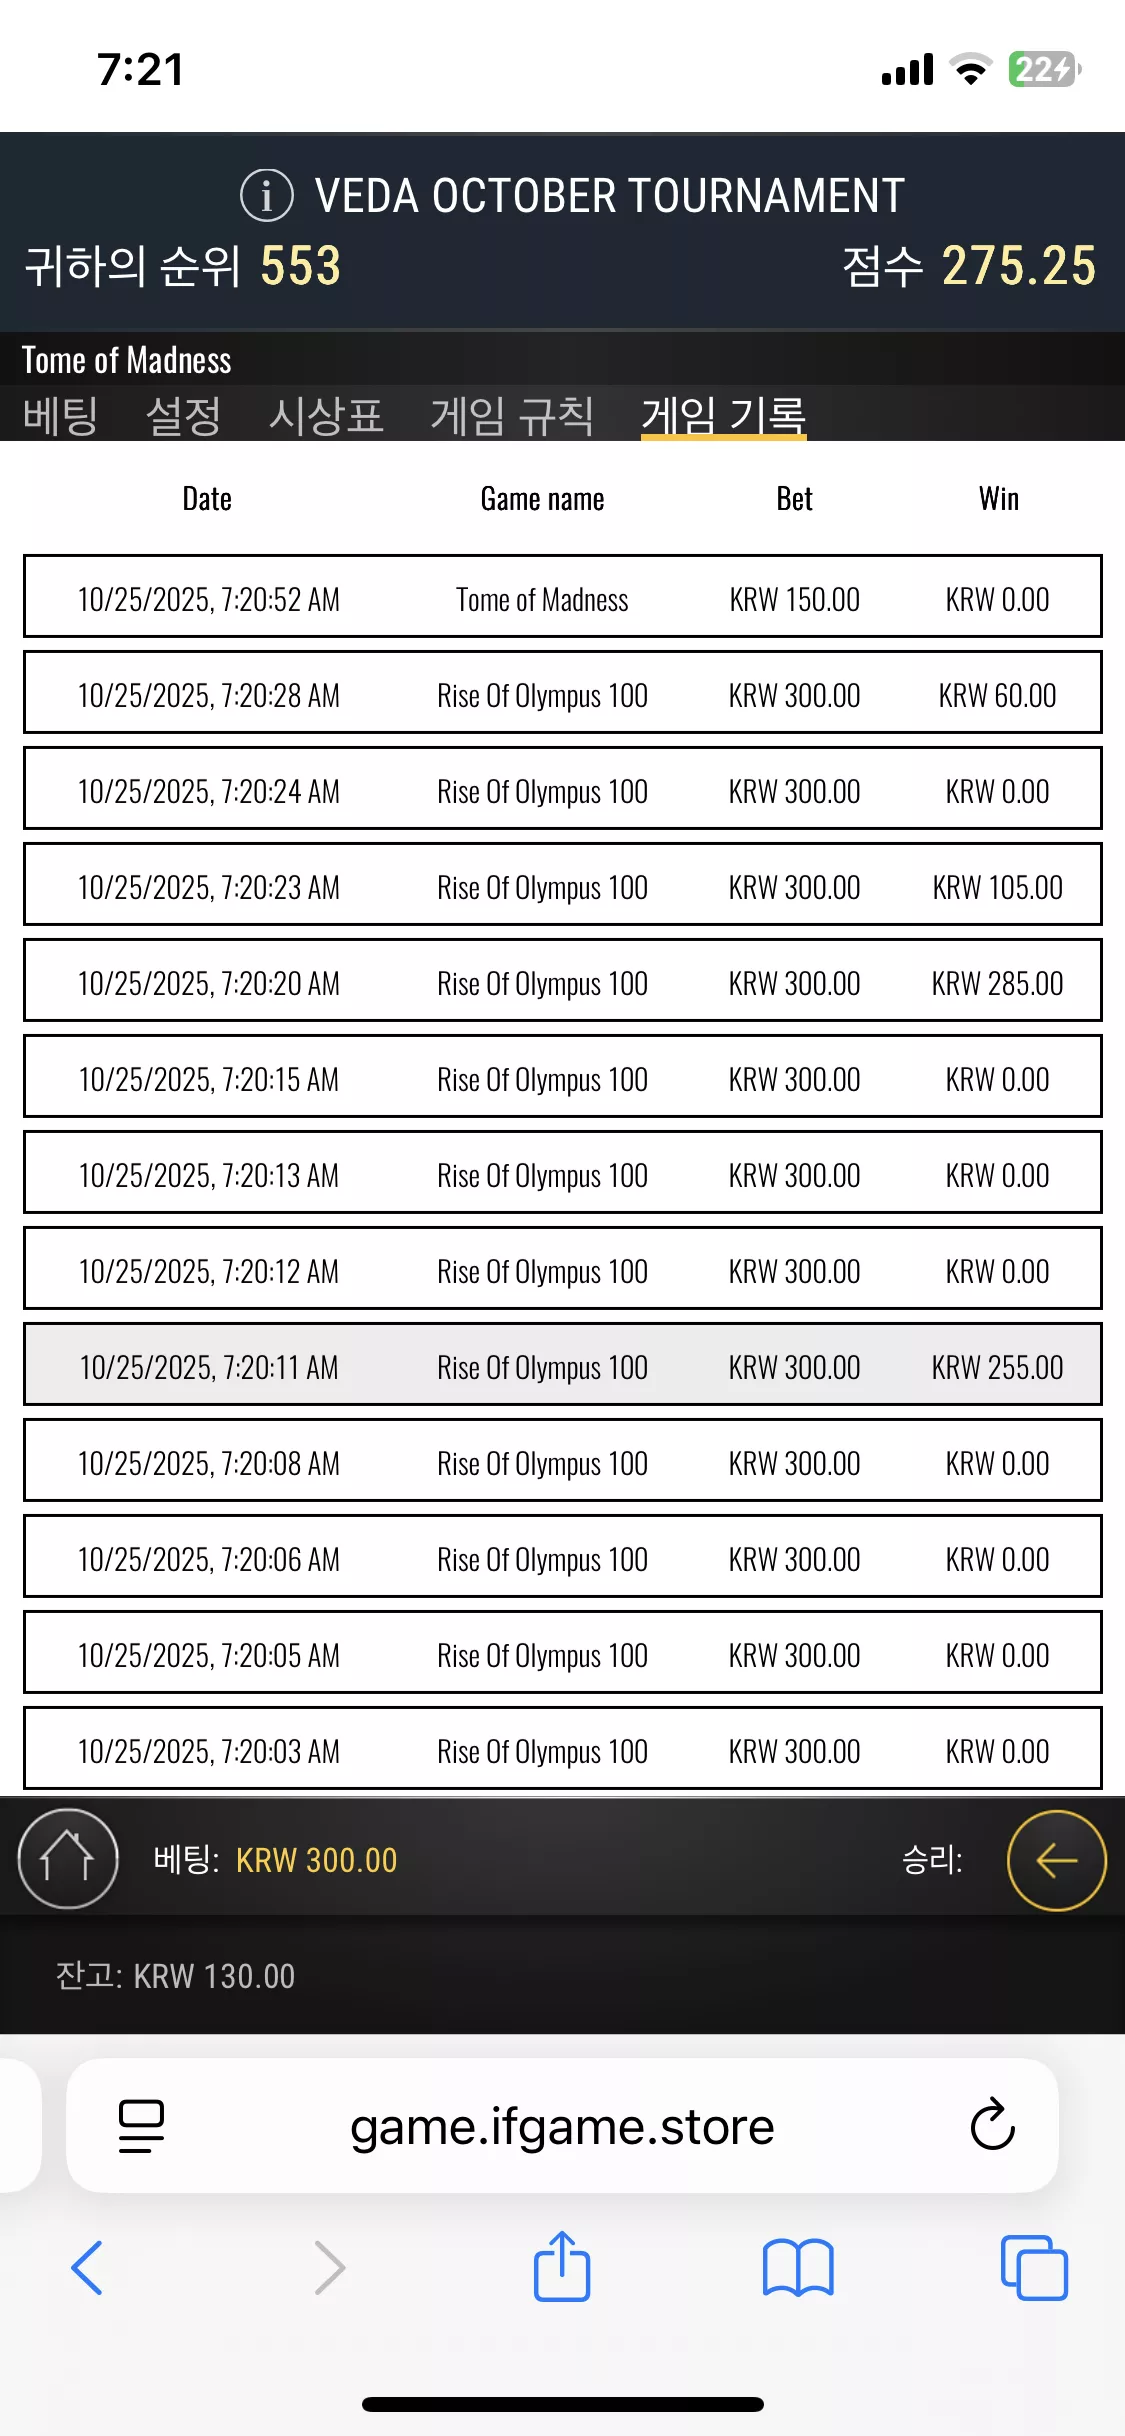Viewport: 1125px width, 2436px height.
Task: Tap the game.ifgame.store address field
Action: tap(562, 2125)
